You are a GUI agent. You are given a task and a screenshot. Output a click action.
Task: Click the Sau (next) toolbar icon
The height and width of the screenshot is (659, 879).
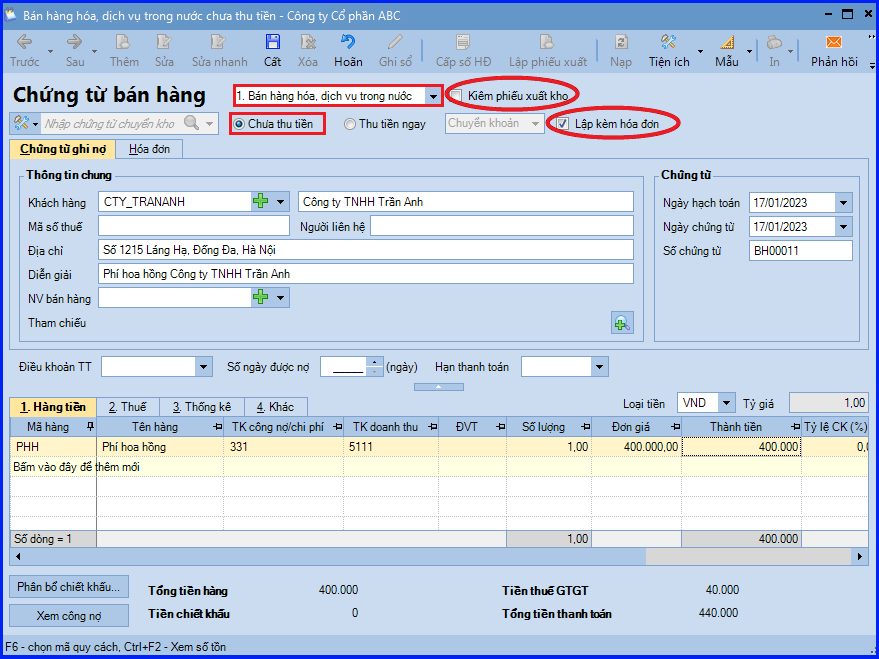[x=75, y=42]
